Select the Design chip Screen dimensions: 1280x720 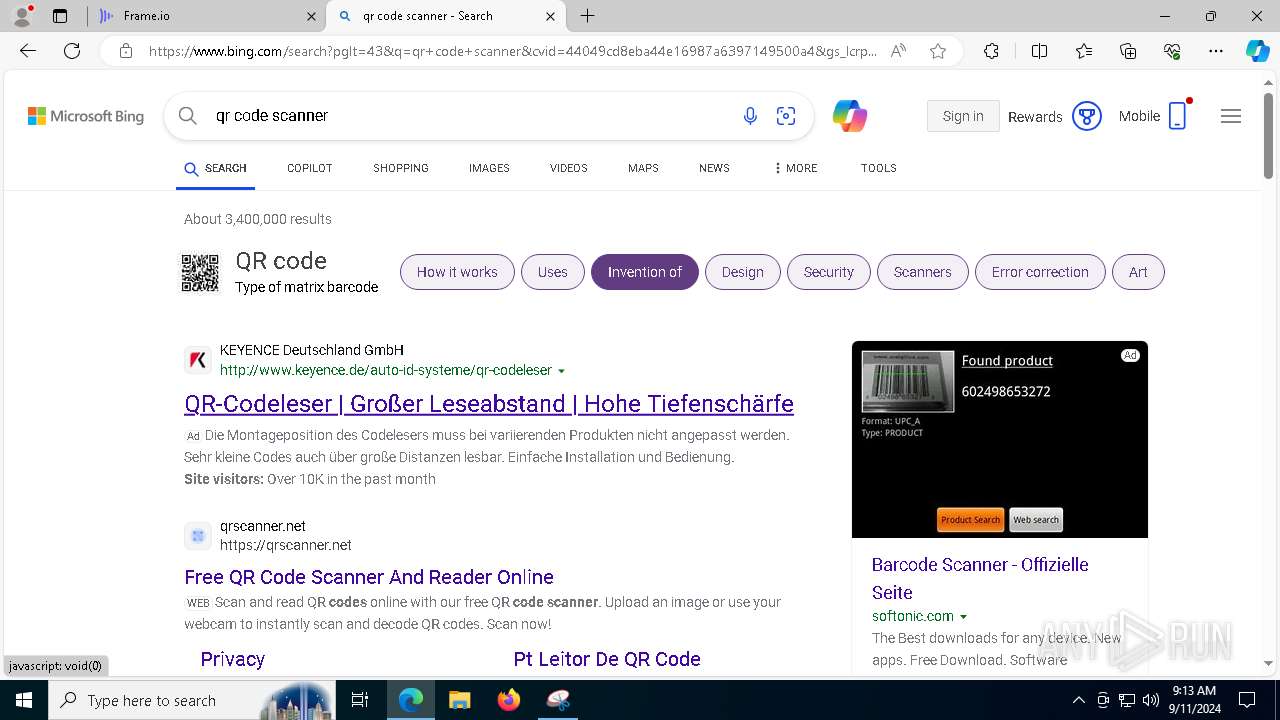[x=743, y=272]
